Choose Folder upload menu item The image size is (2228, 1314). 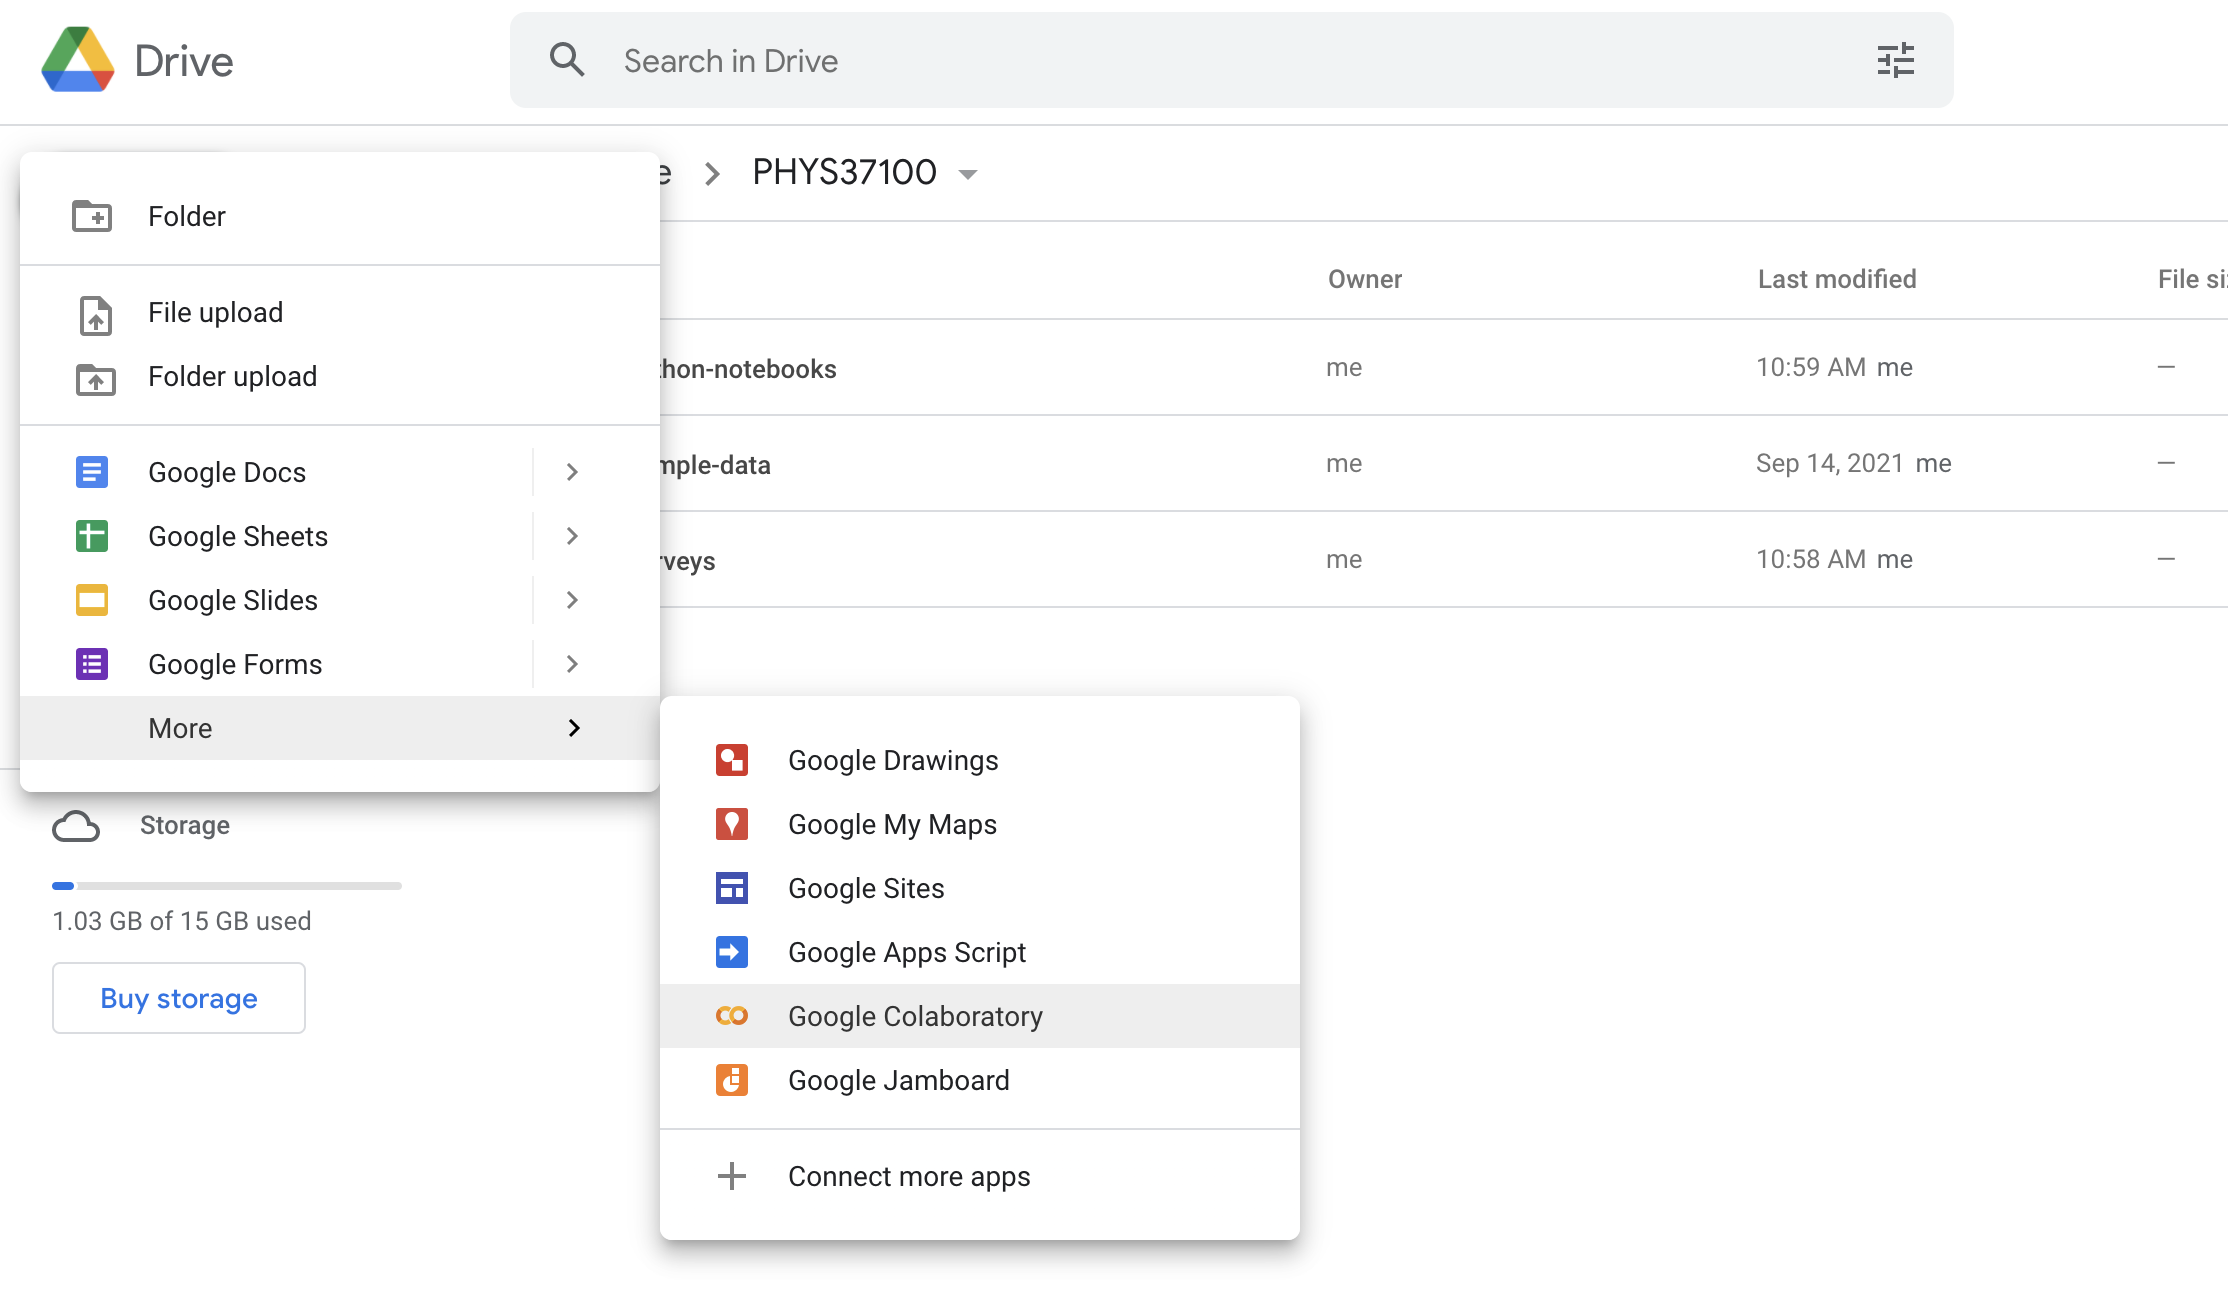tap(340, 376)
